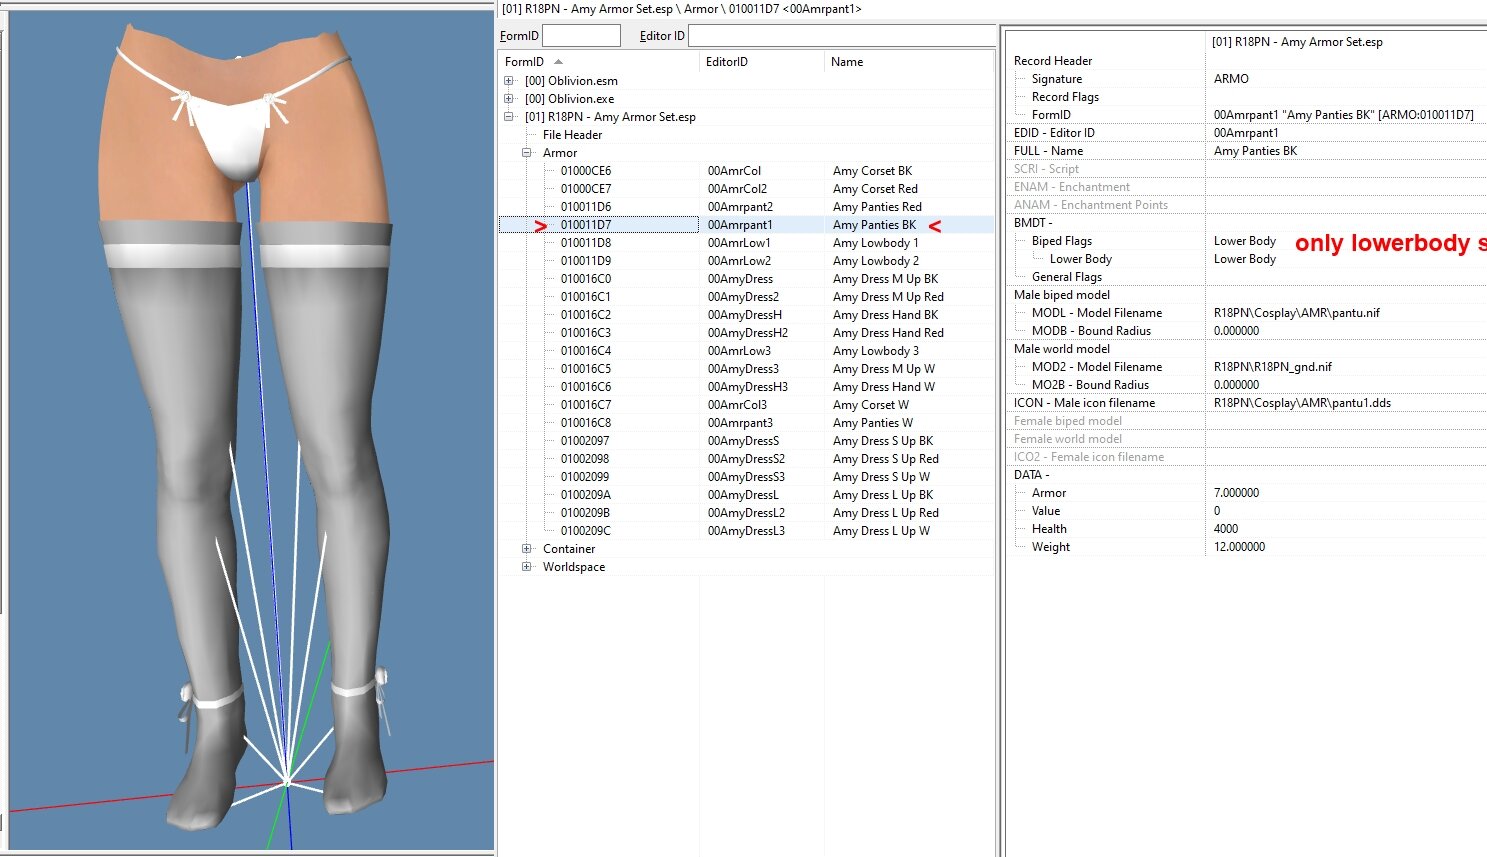Click the plugin column header R18PN - Amy Armor Set.esp
This screenshot has height=857, width=1487.
1297,42
